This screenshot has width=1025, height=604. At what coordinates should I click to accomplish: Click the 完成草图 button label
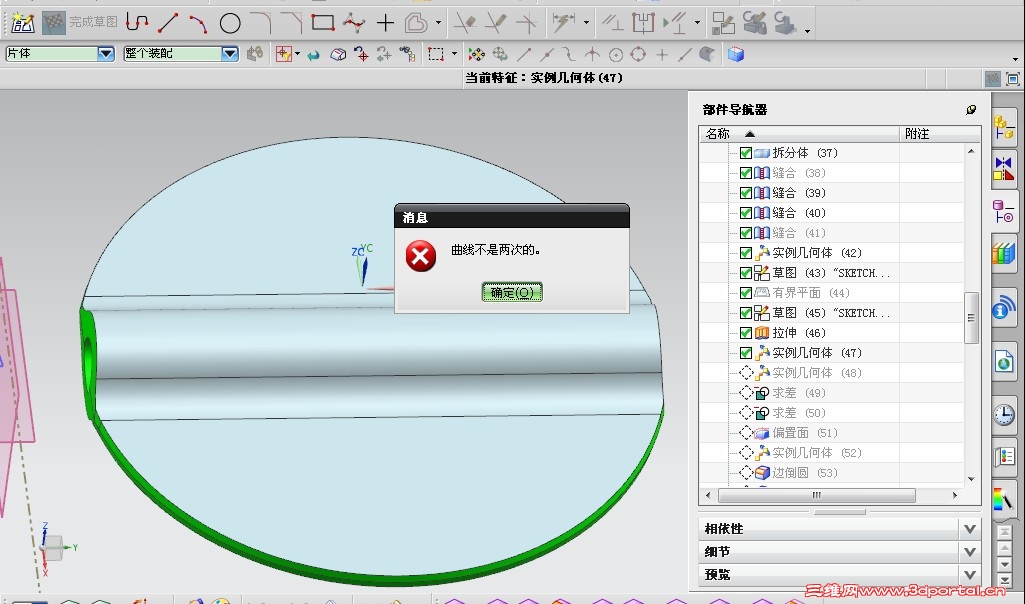click(x=93, y=22)
